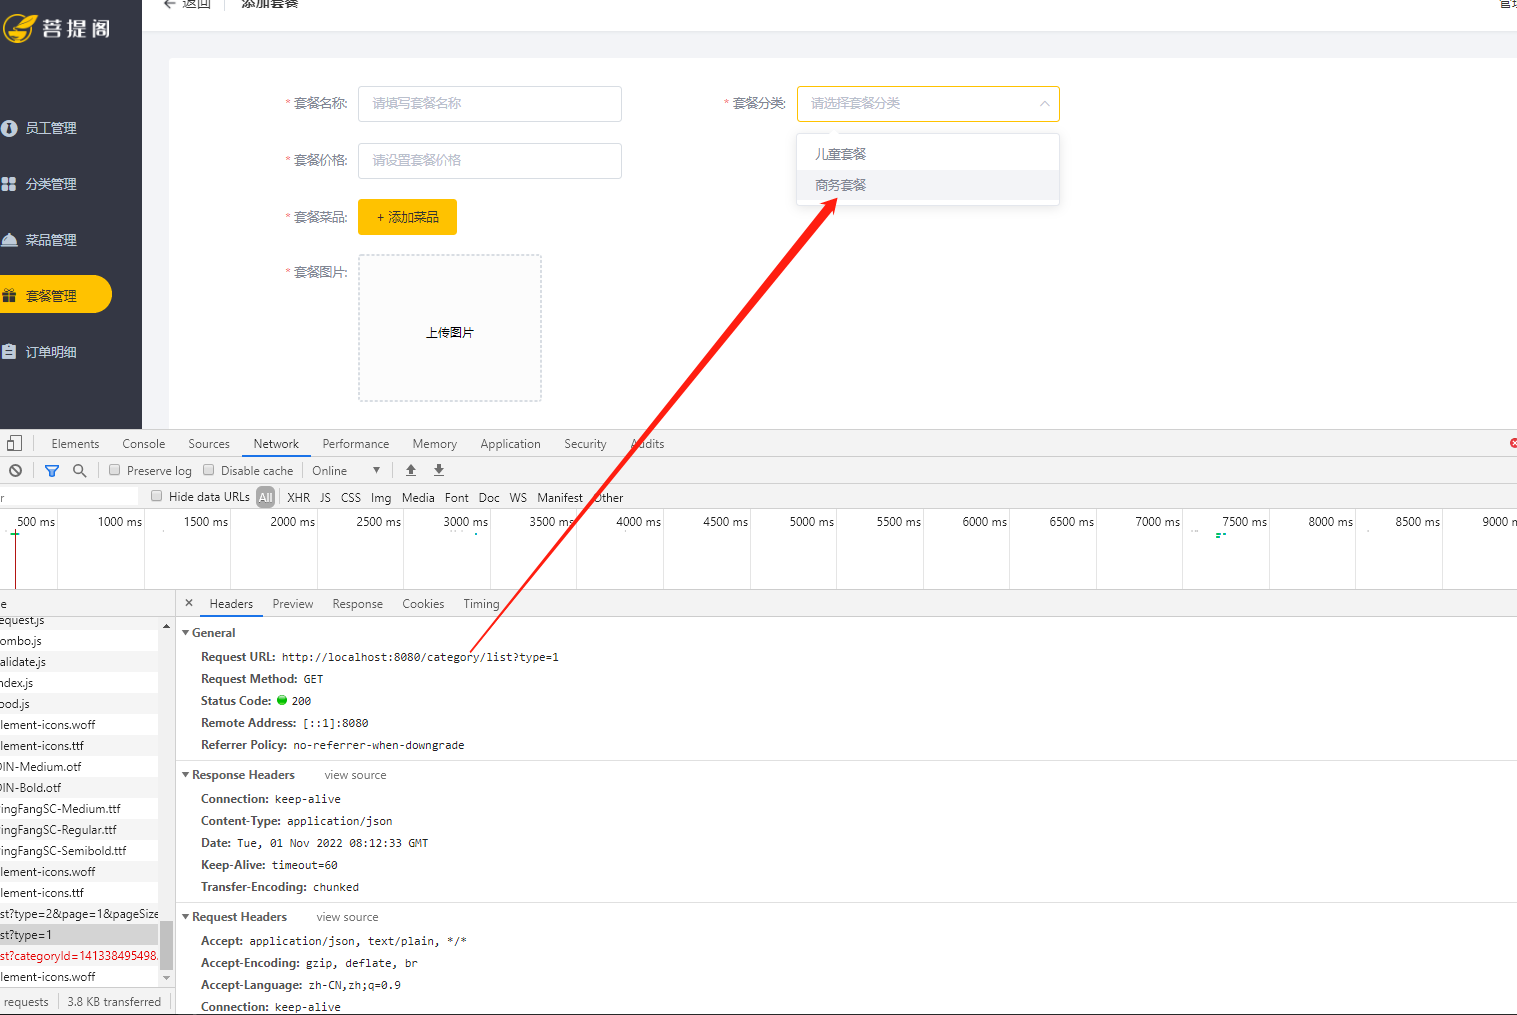The width and height of the screenshot is (1517, 1015).
Task: Choose 儿童套餐 from the dropdown
Action: click(928, 154)
